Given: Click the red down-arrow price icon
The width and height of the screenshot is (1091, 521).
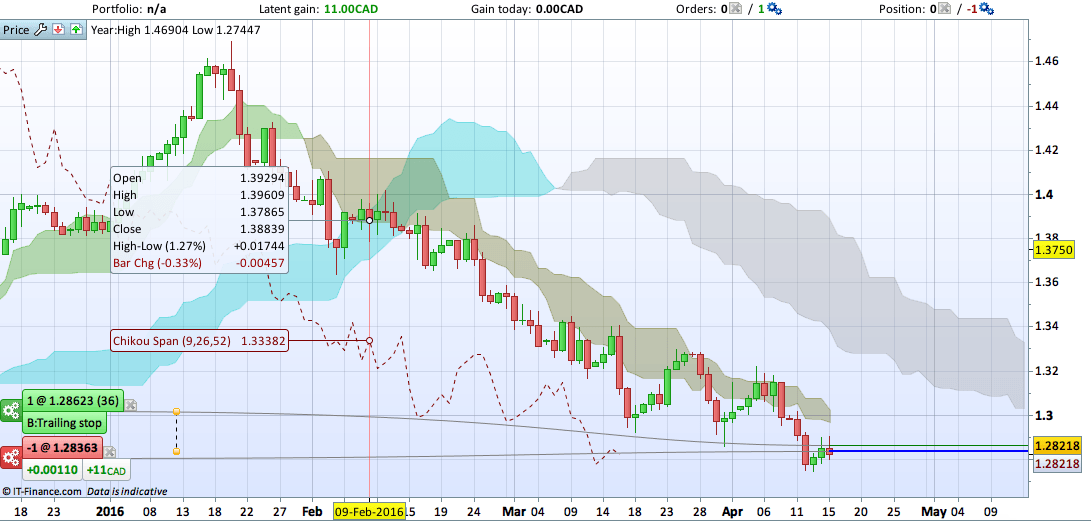Looking at the screenshot, I should 58,30.
